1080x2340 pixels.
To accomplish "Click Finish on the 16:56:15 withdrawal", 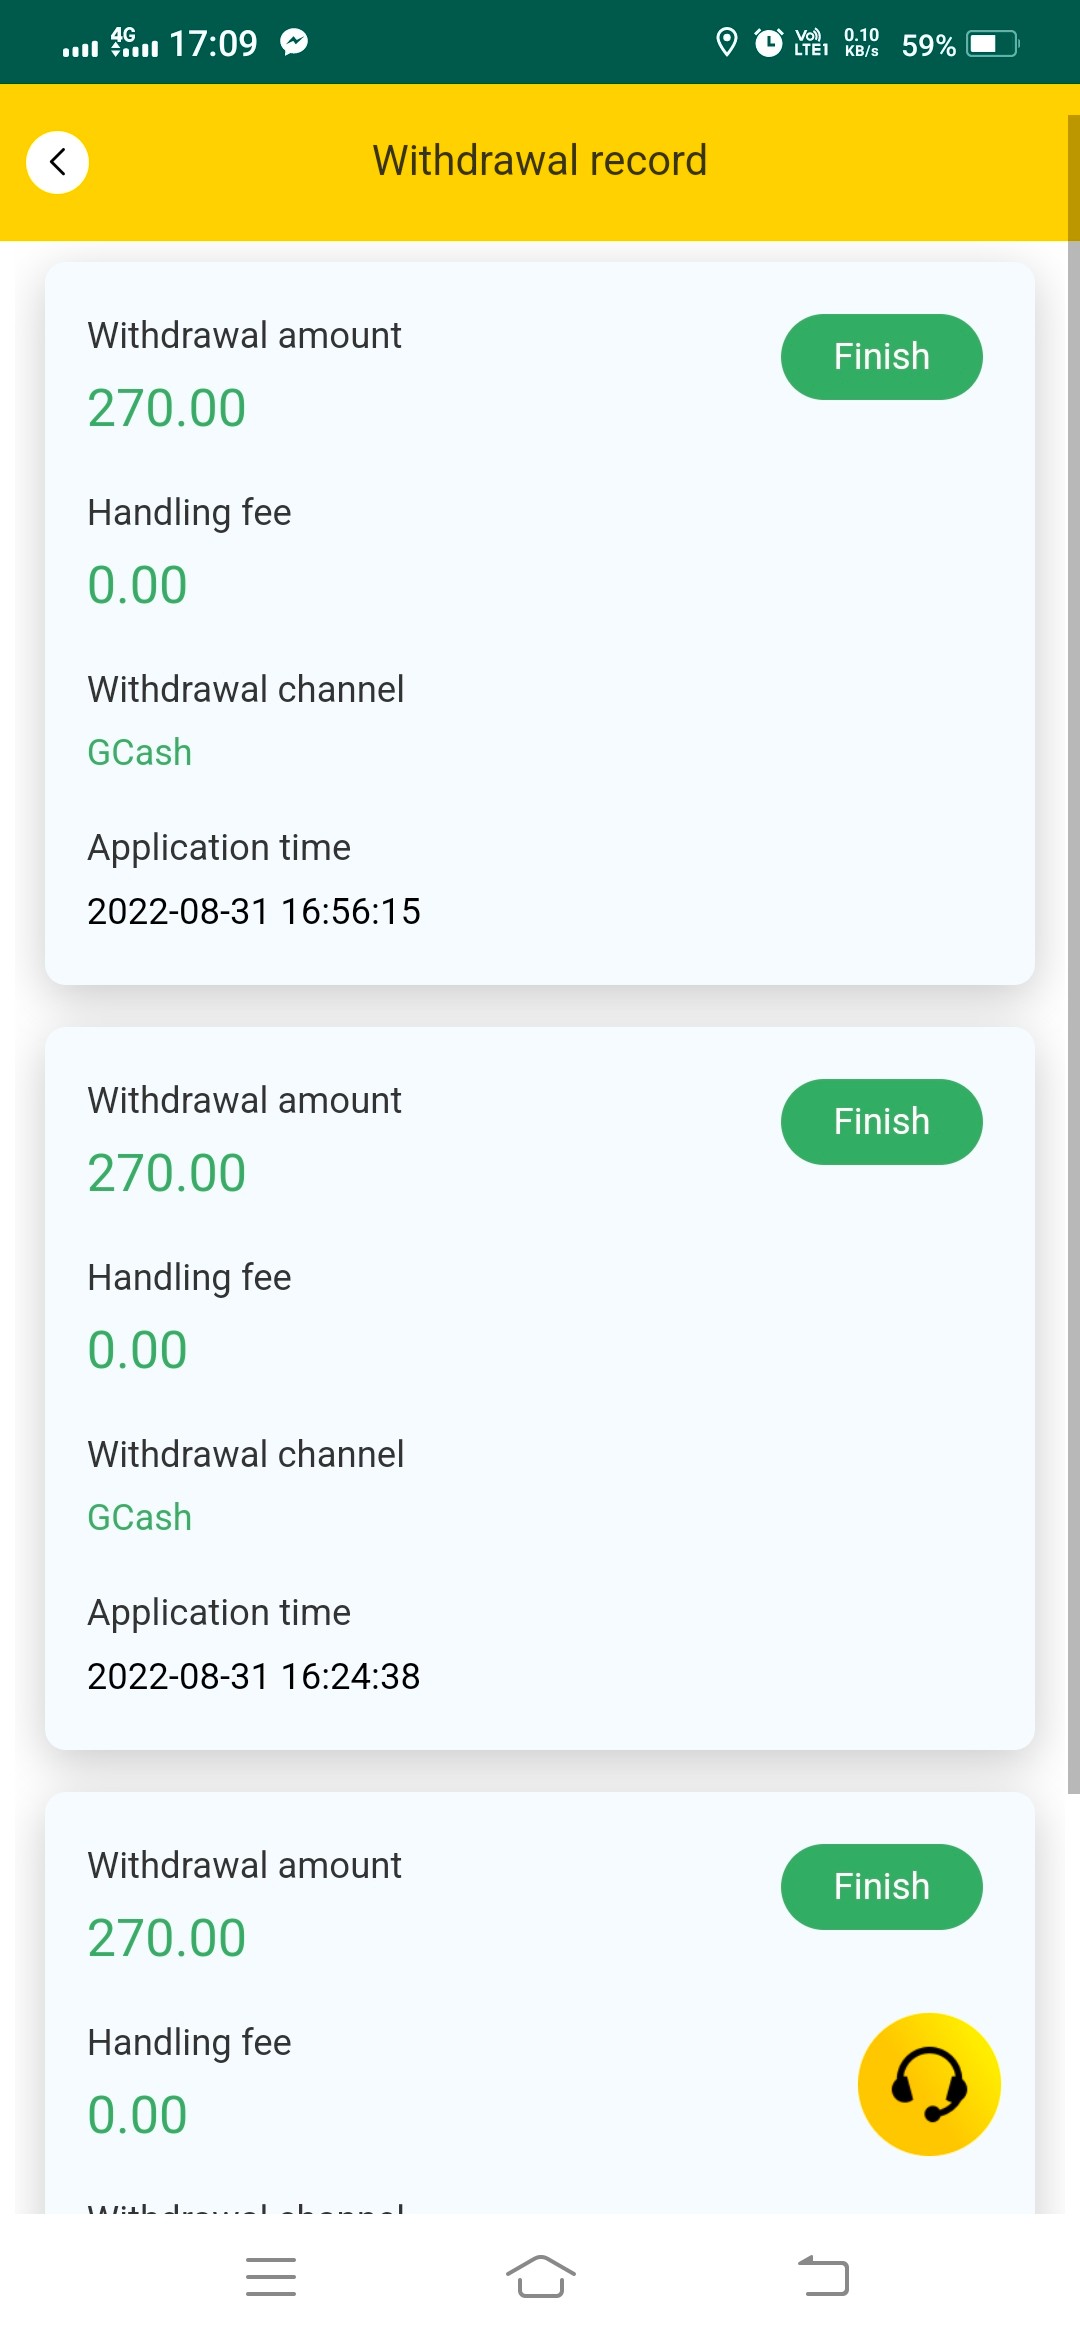I will click(882, 357).
